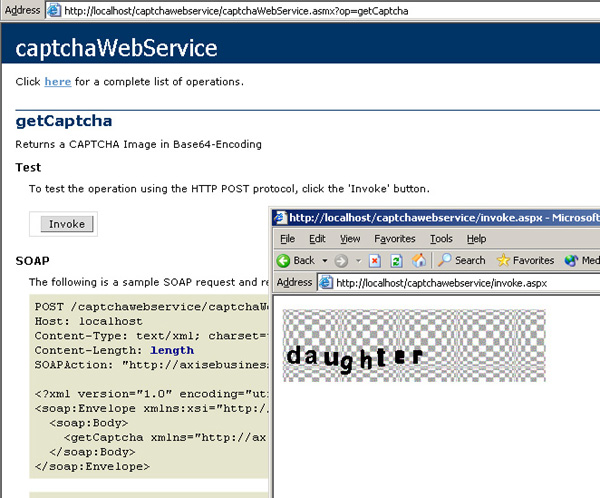Click the blue 'length' placeholder text
The height and width of the screenshot is (498, 600).
pos(172,350)
